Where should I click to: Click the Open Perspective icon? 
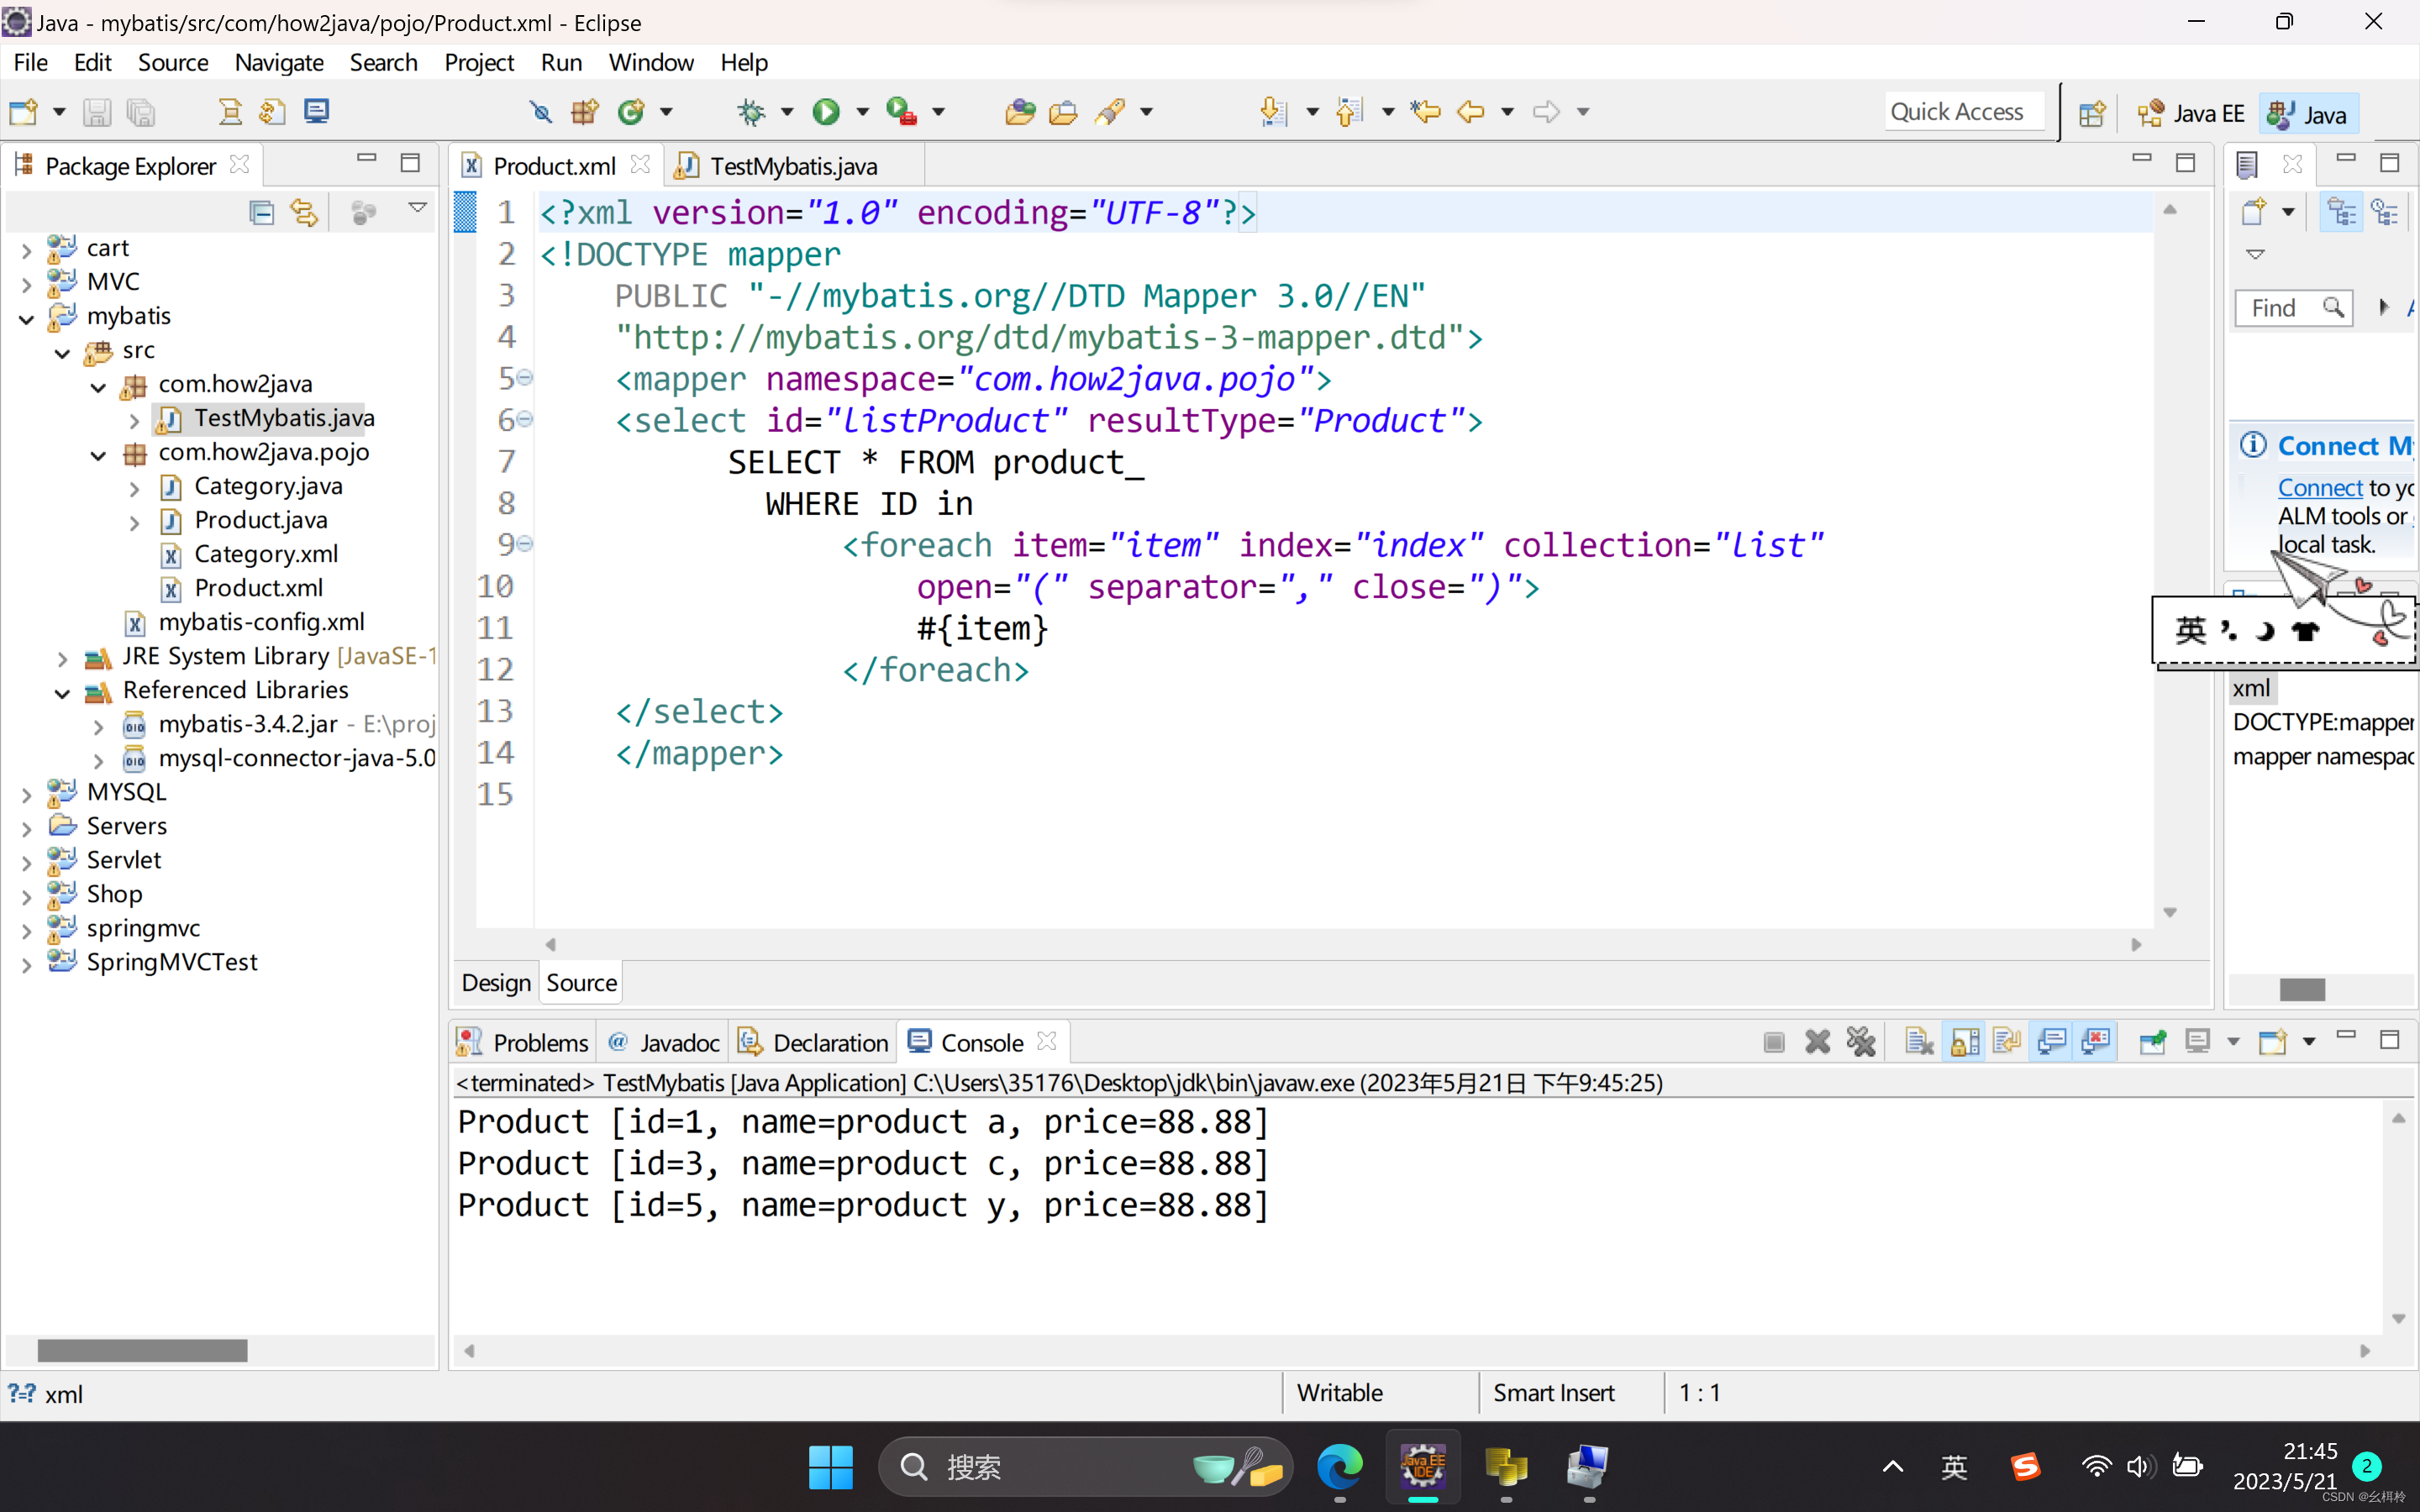click(x=2091, y=114)
